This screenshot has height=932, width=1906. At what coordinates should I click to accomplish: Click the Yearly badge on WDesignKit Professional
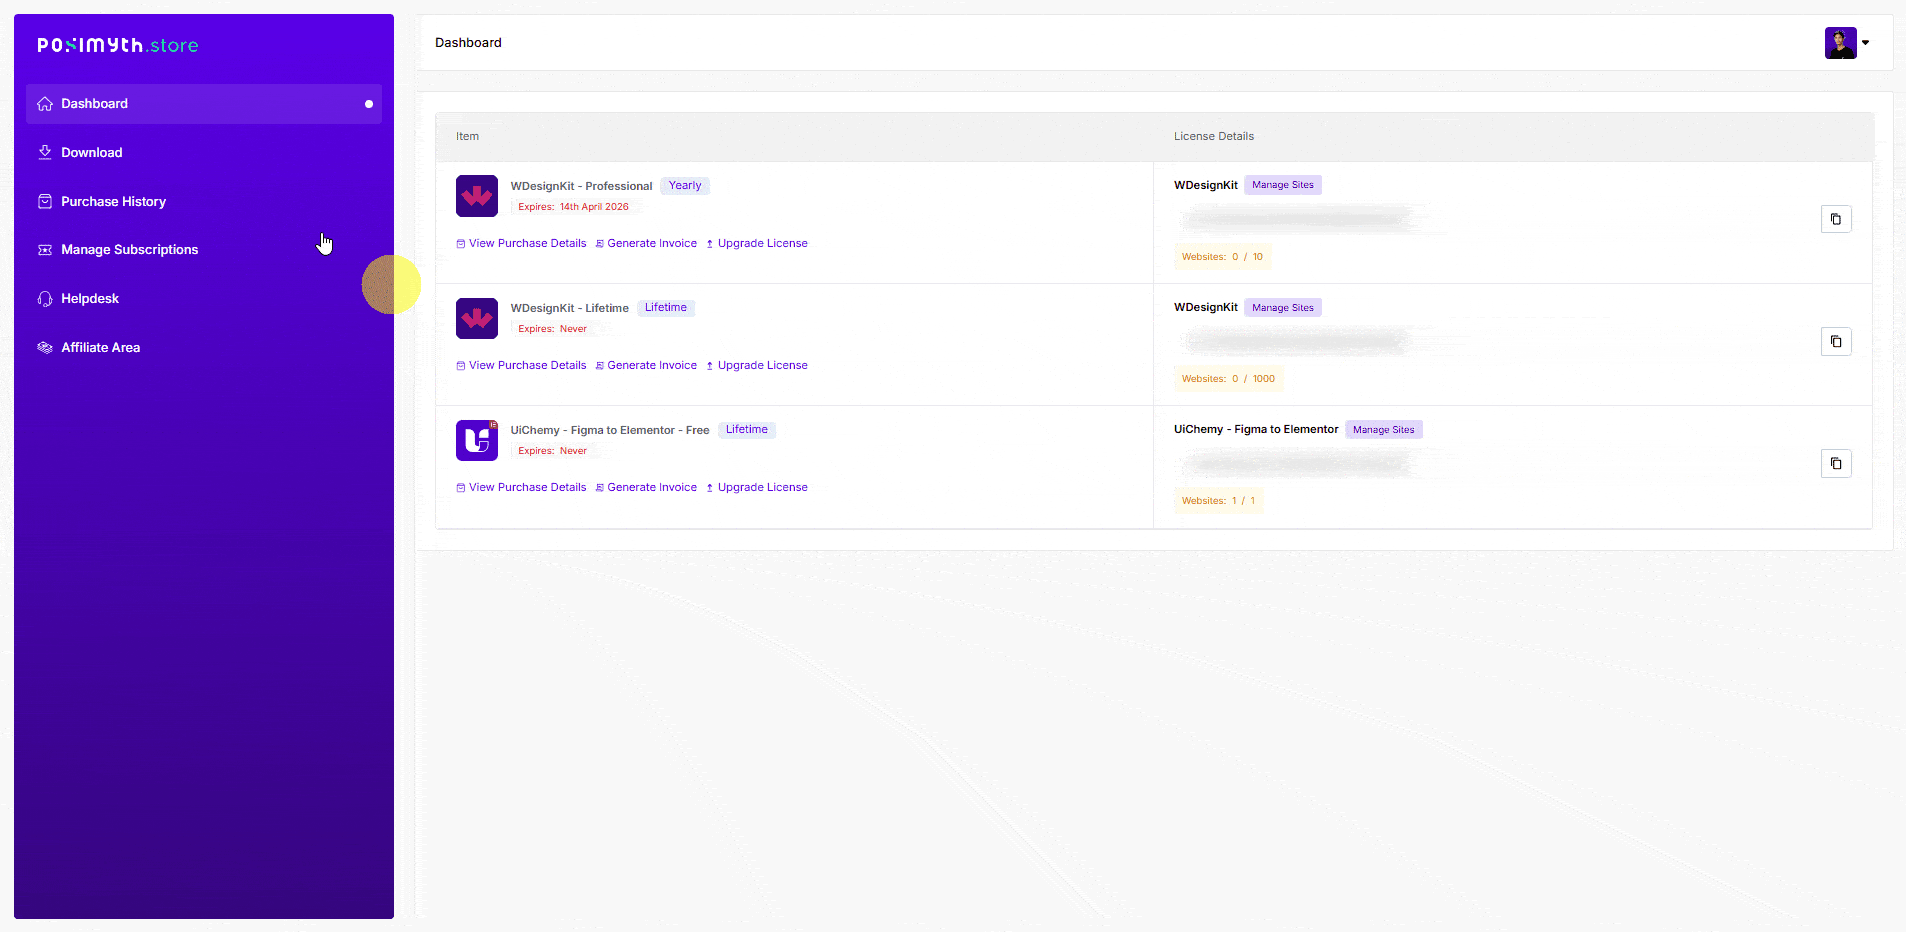685,186
